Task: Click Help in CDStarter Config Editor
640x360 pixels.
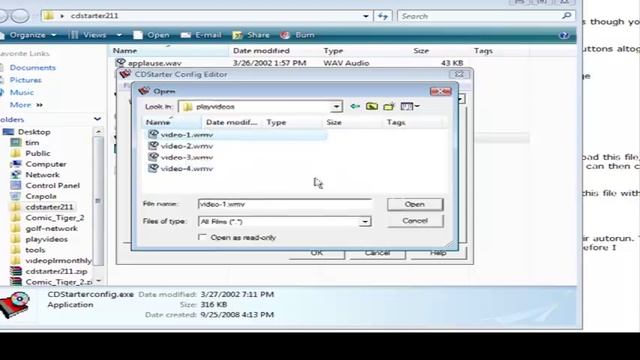Action: [438, 253]
